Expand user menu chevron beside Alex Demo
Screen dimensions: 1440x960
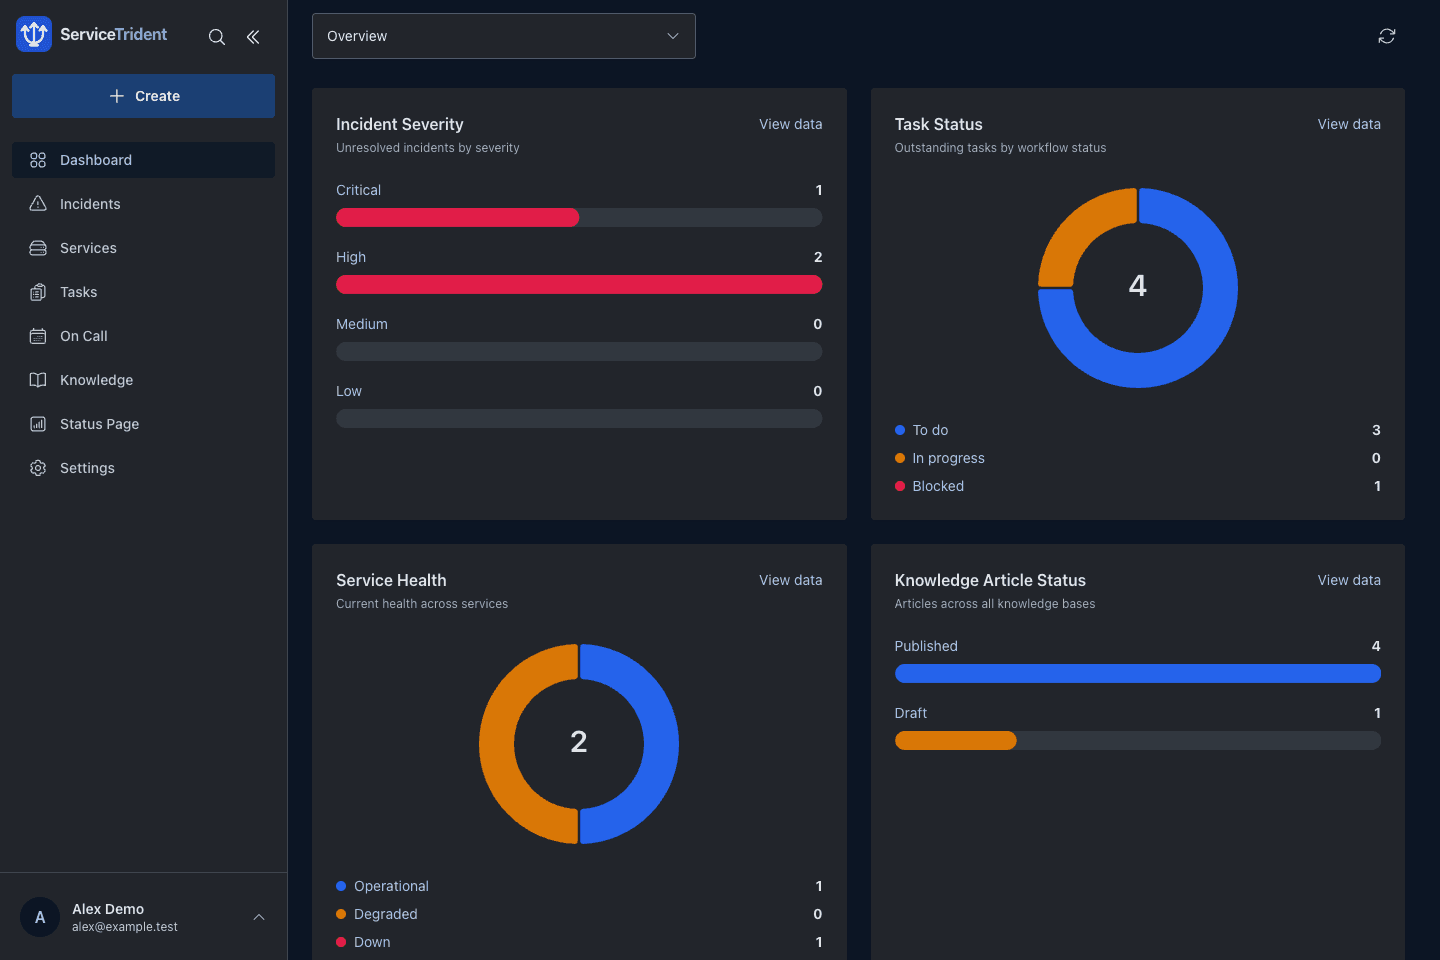259,917
